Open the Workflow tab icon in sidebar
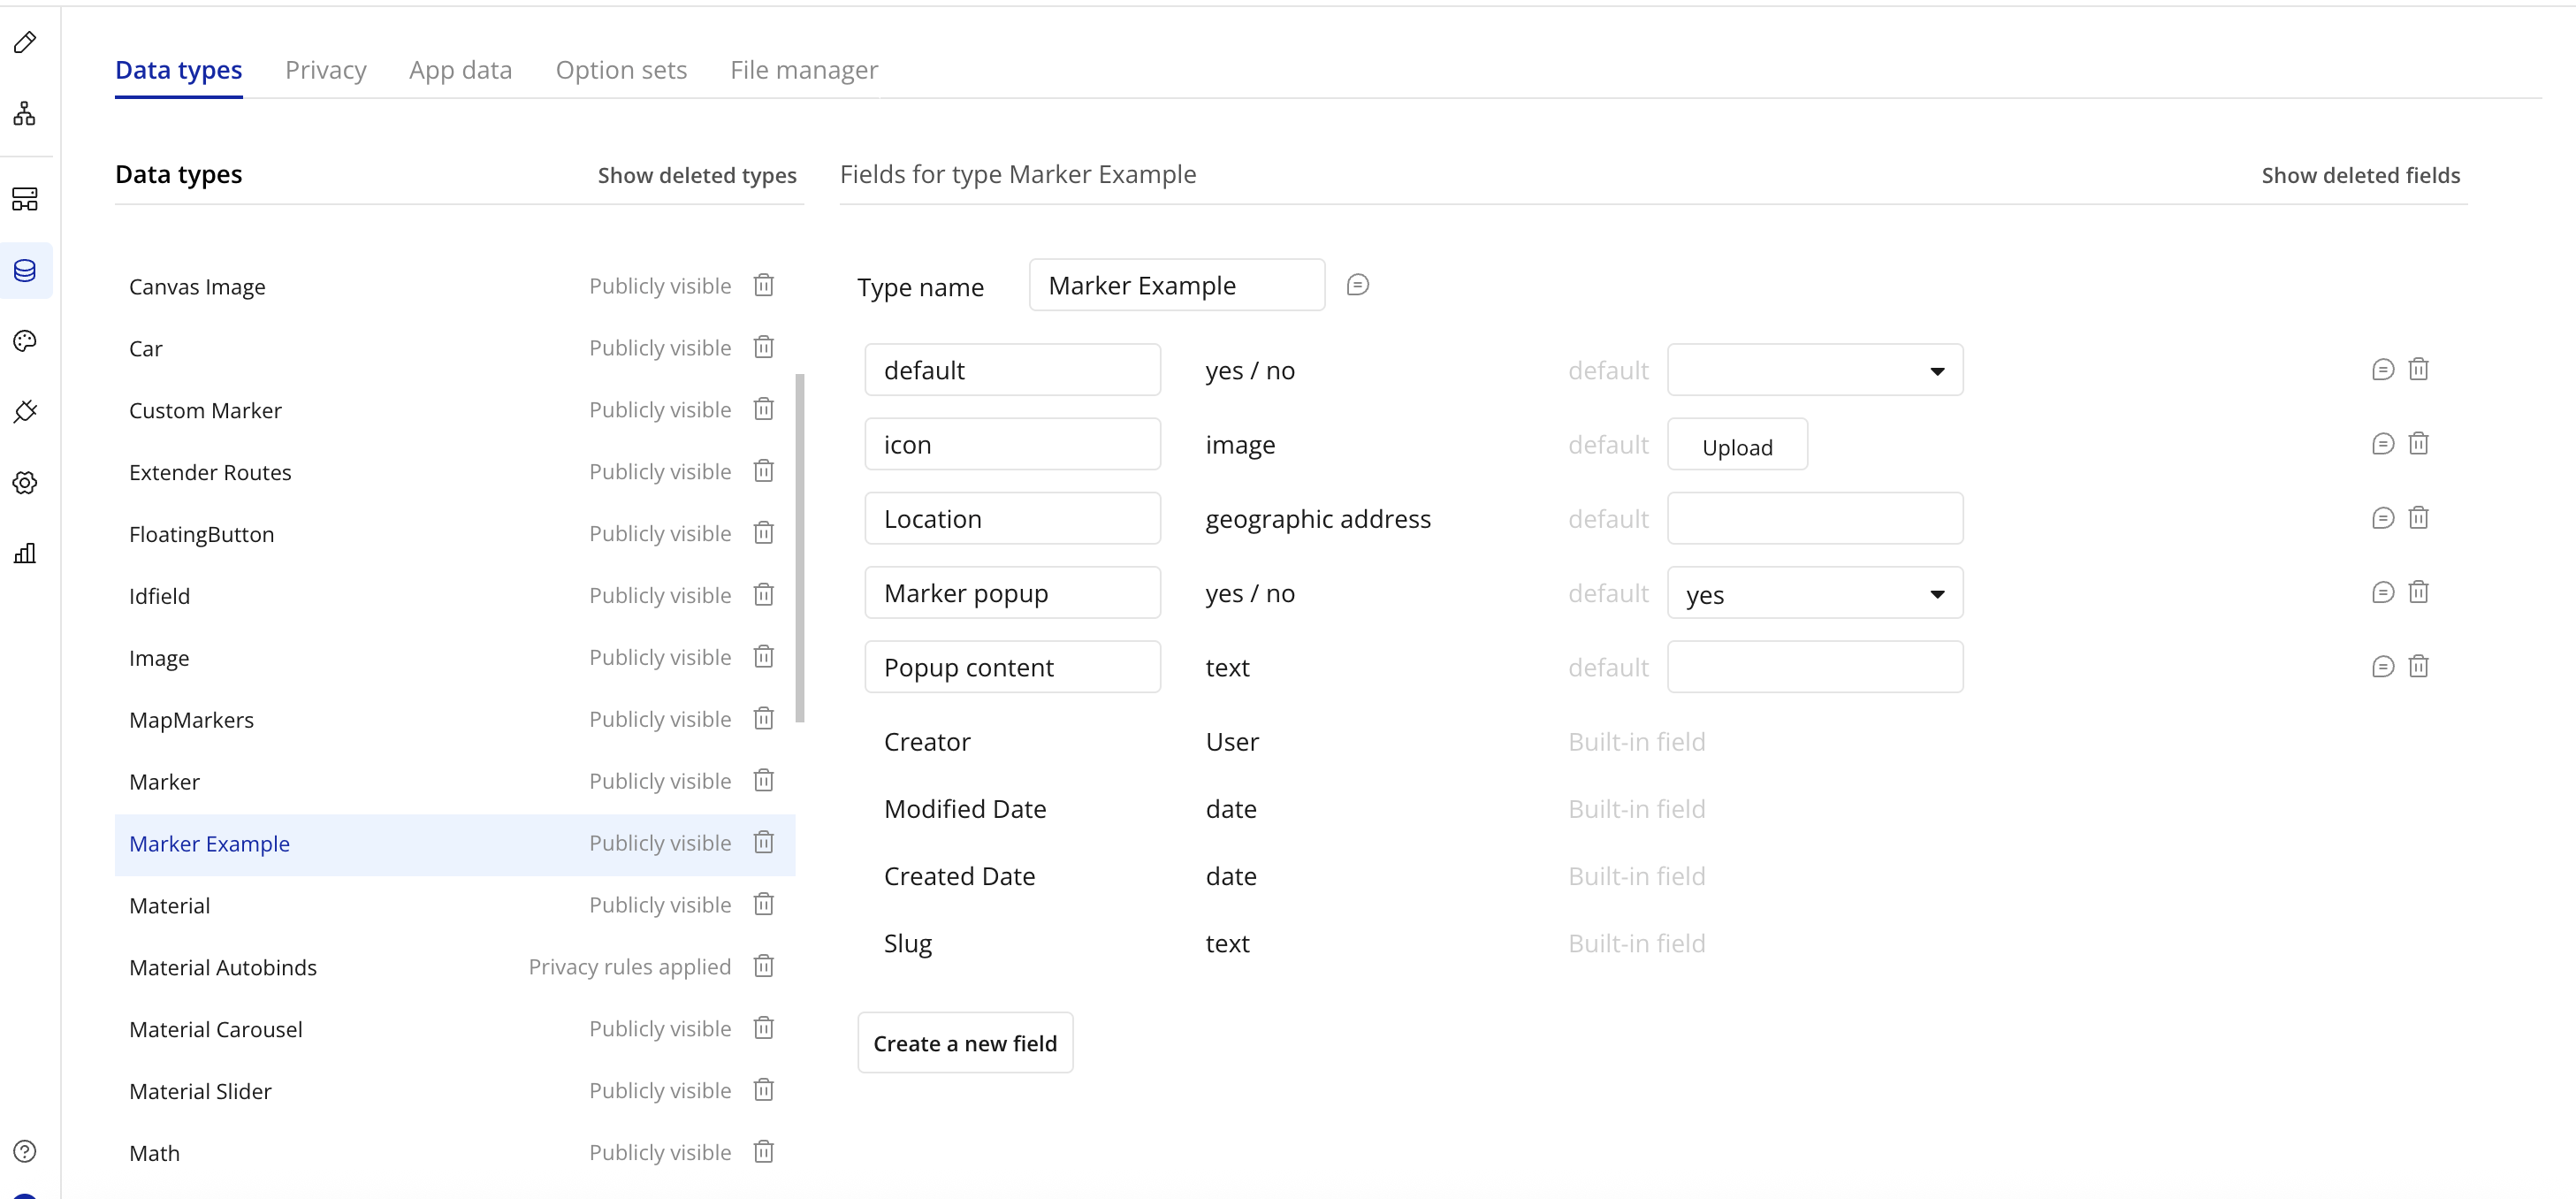This screenshot has height=1199, width=2576. 25,113
